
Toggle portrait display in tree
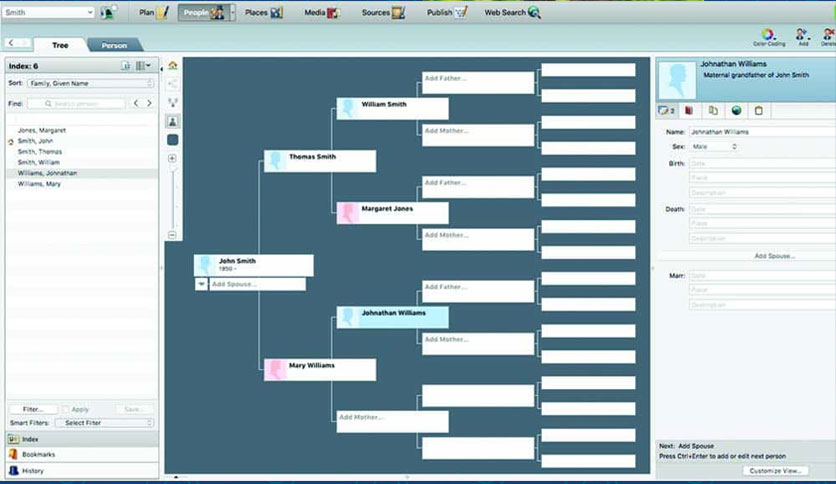tap(173, 122)
